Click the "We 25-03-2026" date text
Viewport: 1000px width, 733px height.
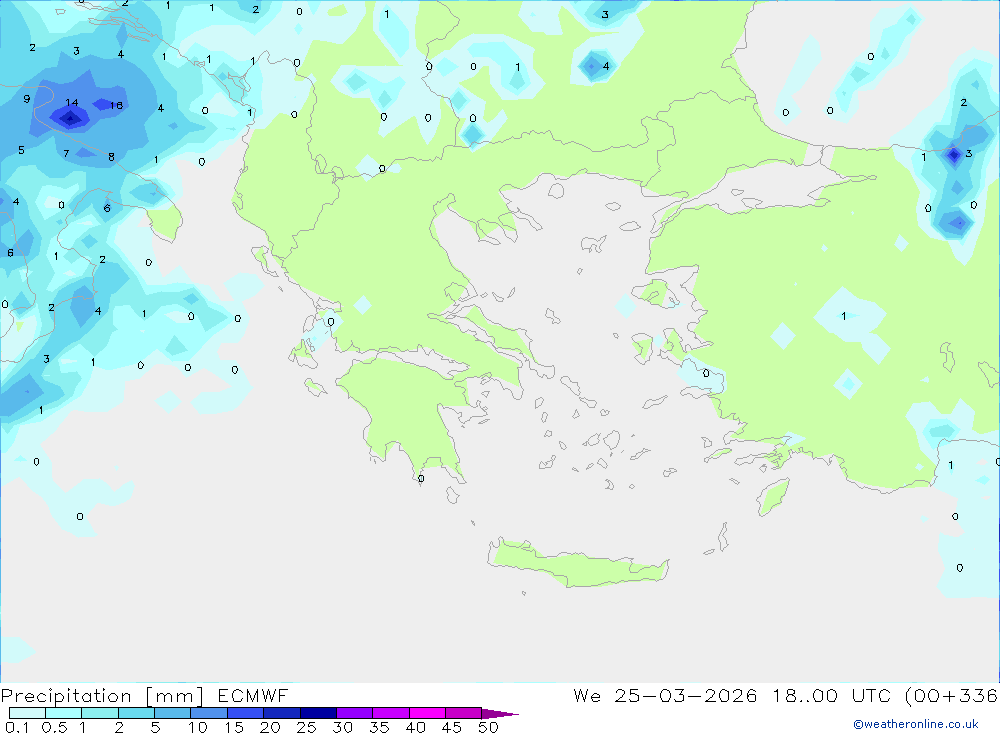tap(665, 696)
